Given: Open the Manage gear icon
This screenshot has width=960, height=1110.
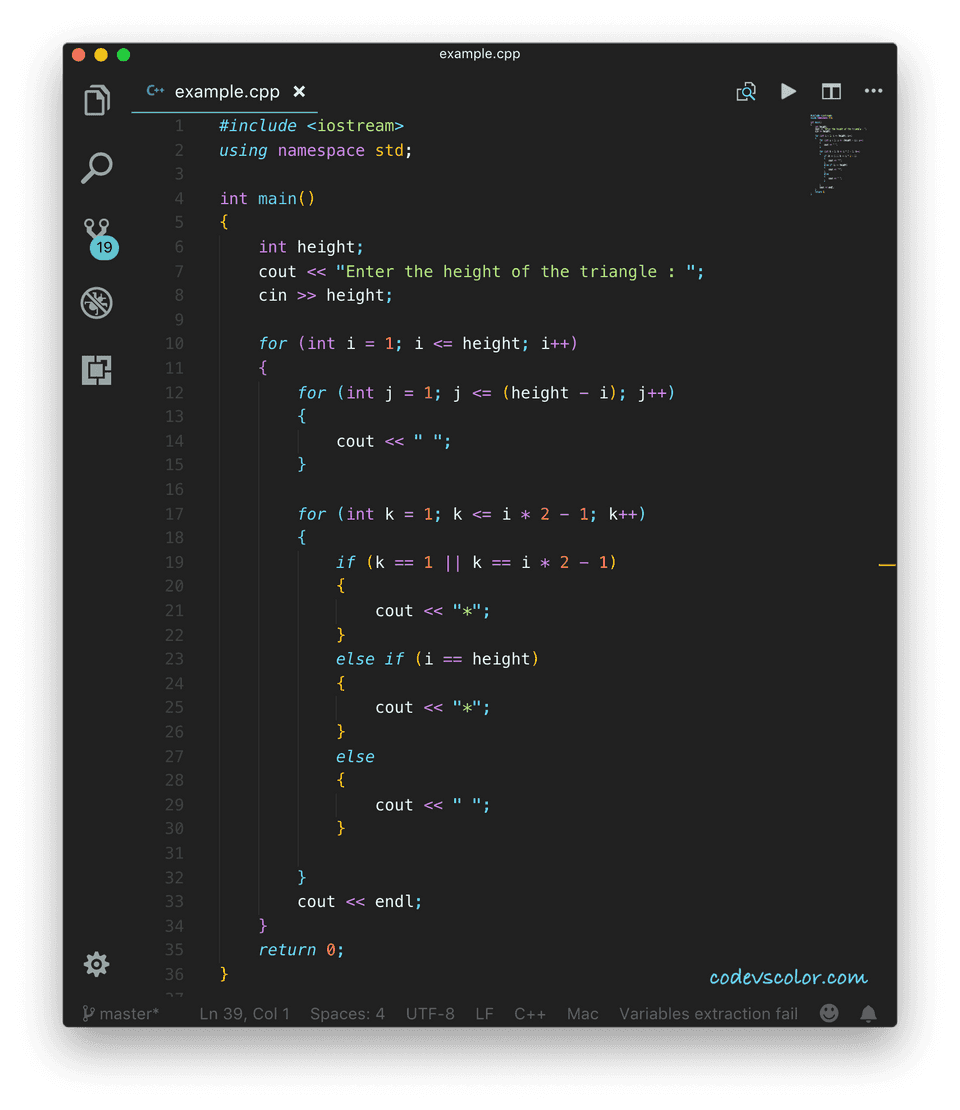Looking at the screenshot, I should (x=97, y=964).
